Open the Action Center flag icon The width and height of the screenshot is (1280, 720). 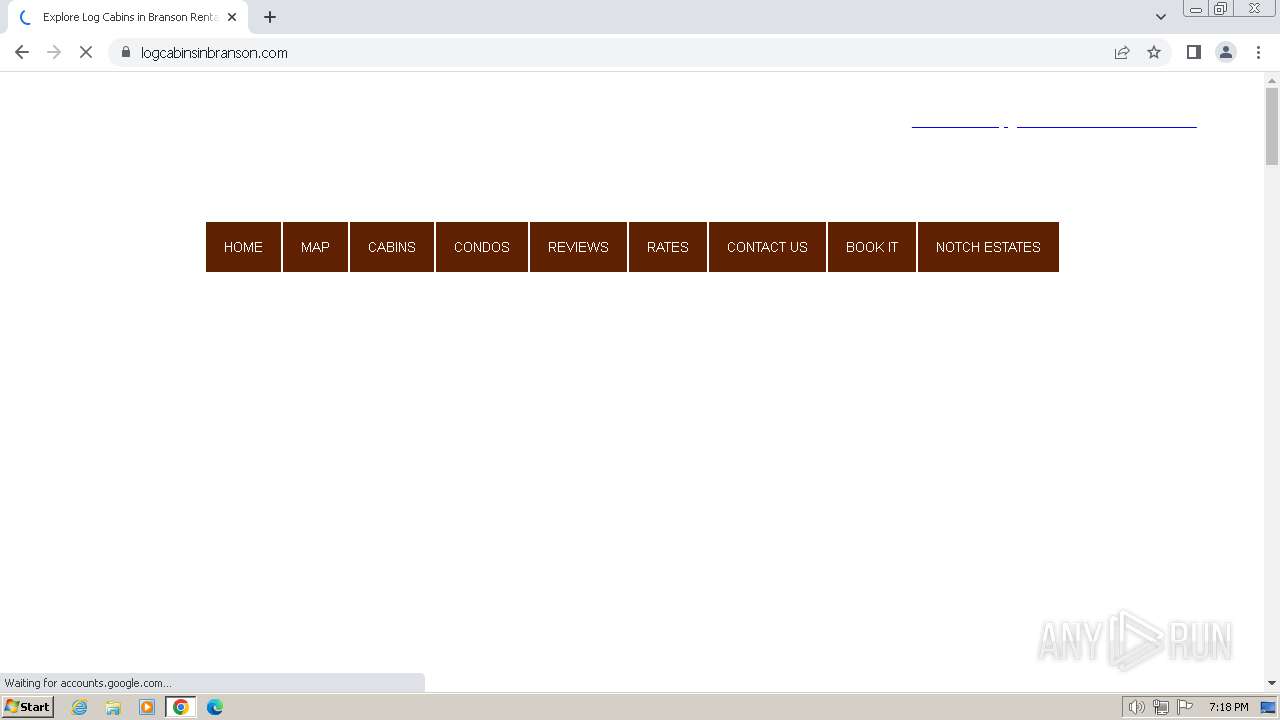(x=1185, y=707)
